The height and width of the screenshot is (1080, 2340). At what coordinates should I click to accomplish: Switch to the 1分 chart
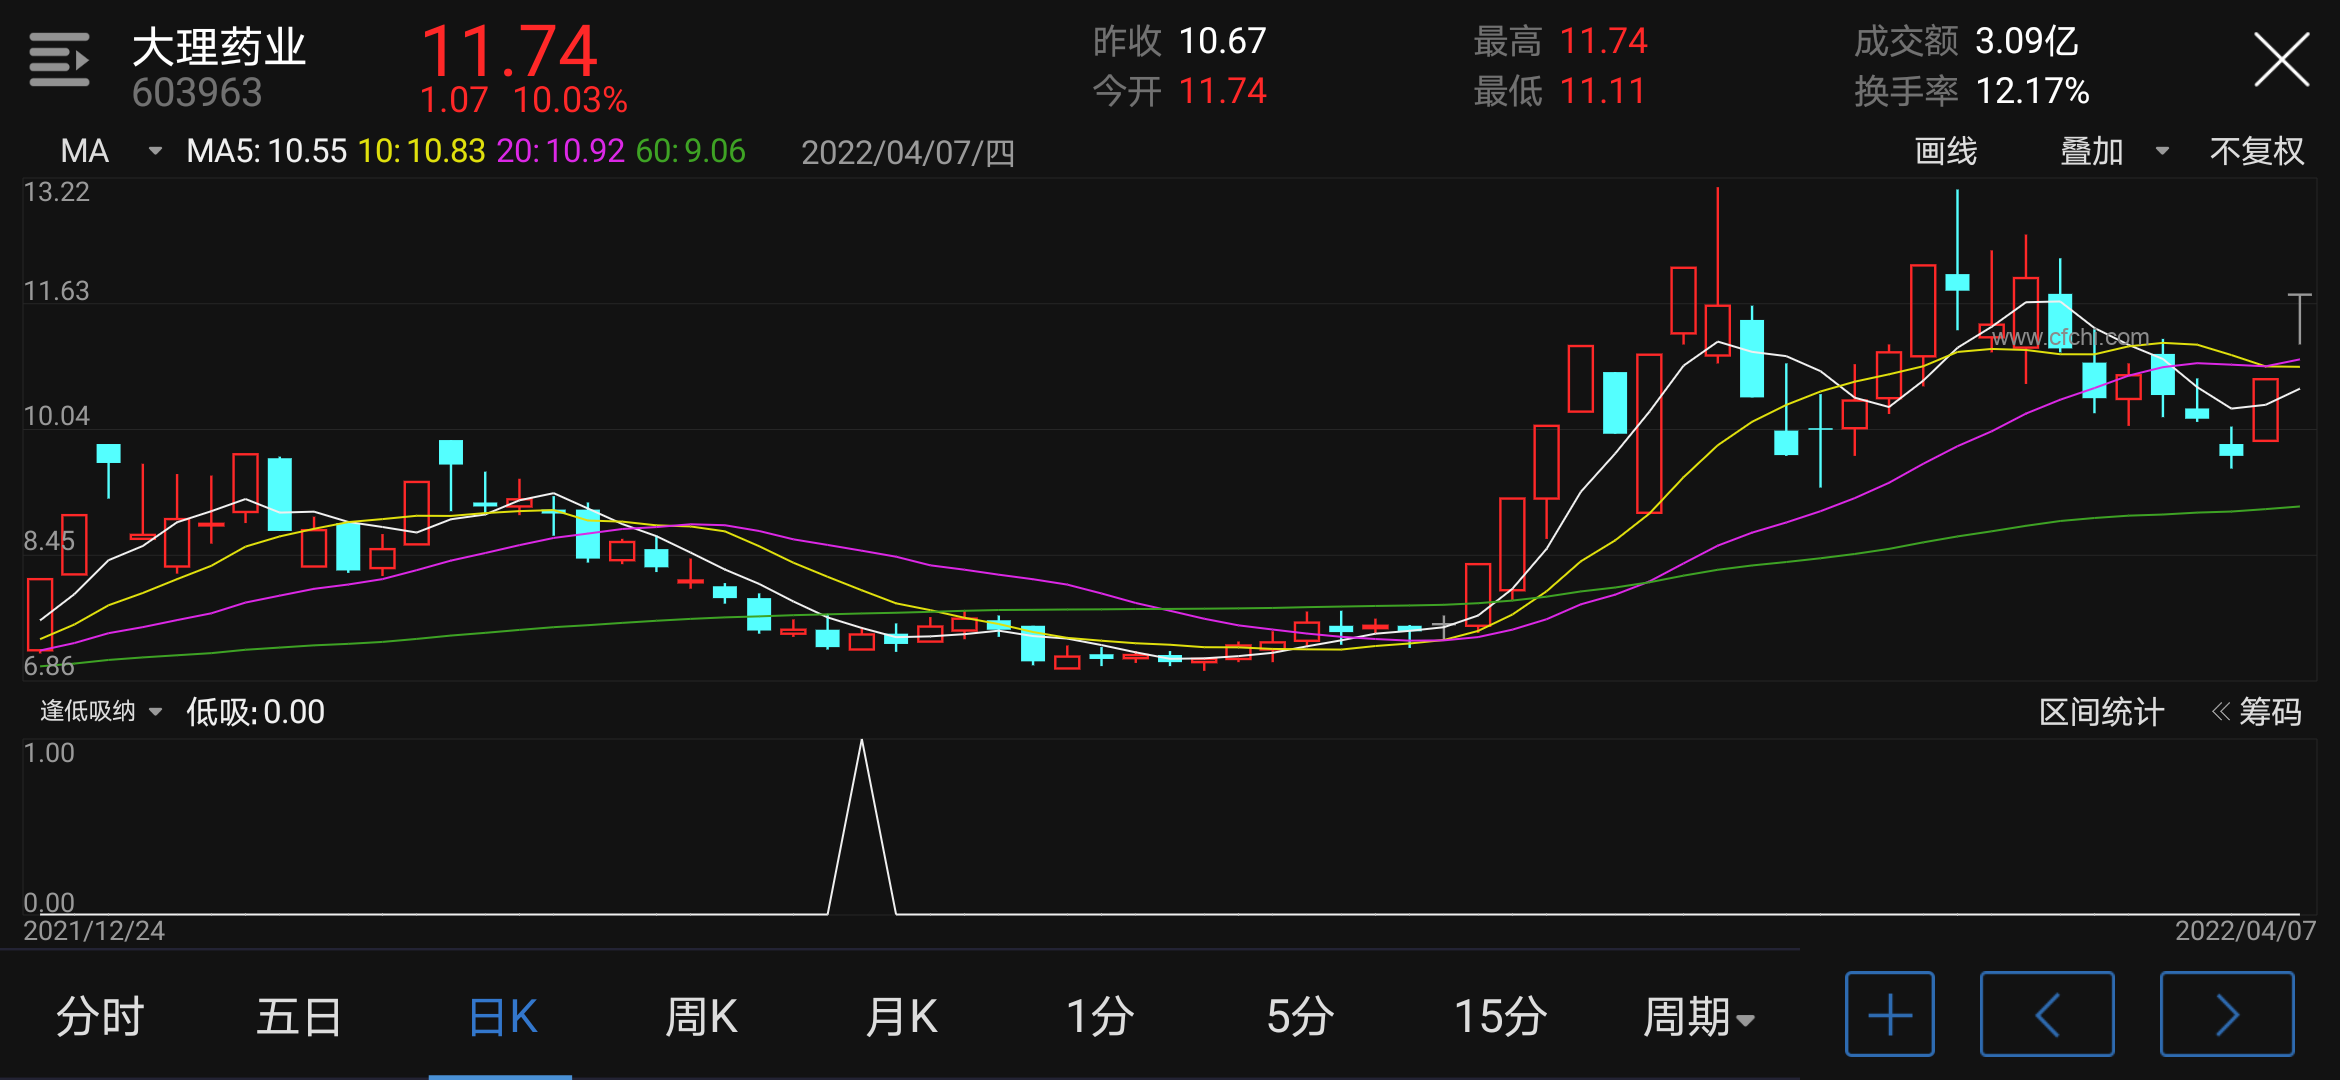(1100, 1017)
